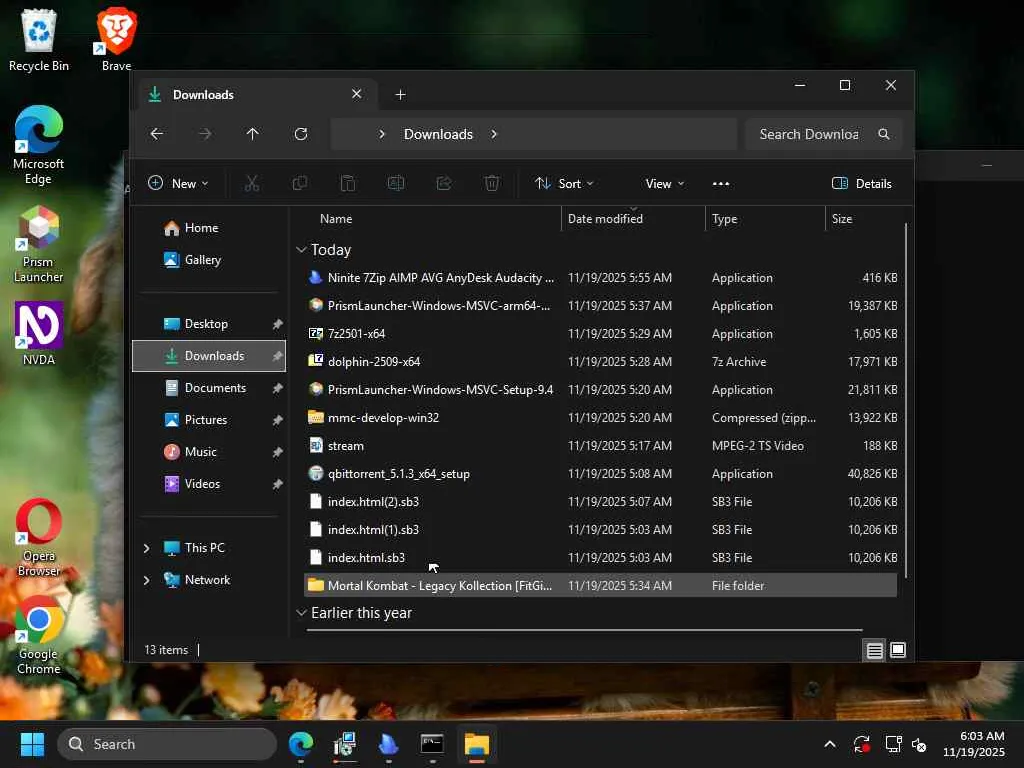This screenshot has height=768, width=1024.
Task: Open Pictures in navigation pane
Action: coord(206,420)
